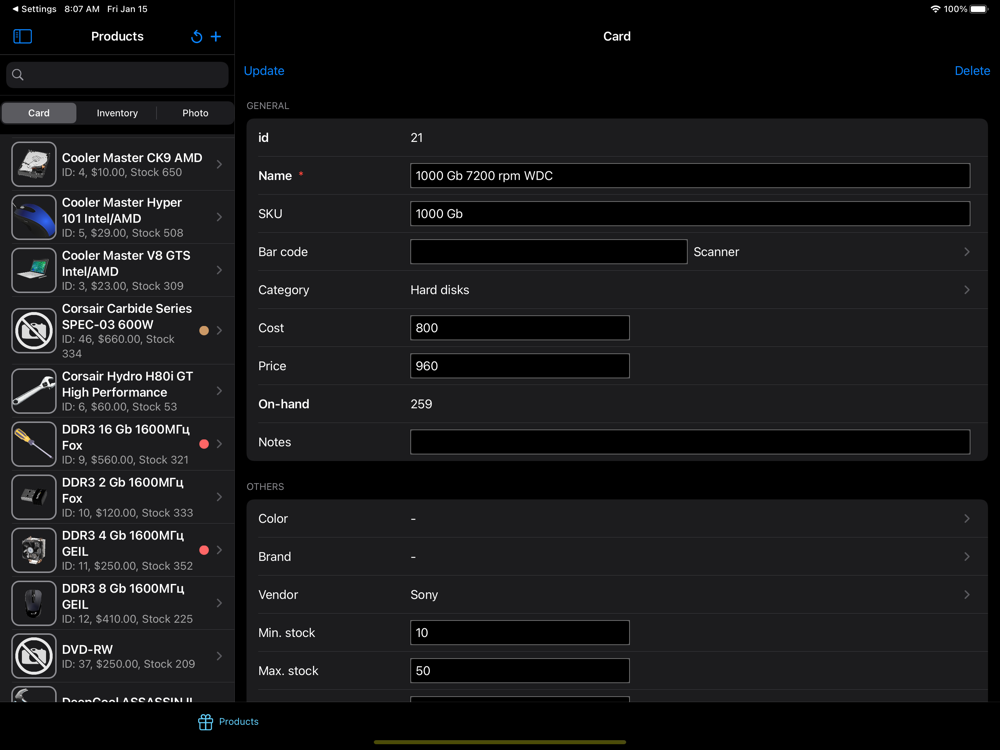
Task: Click the product search field
Action: pos(117,75)
